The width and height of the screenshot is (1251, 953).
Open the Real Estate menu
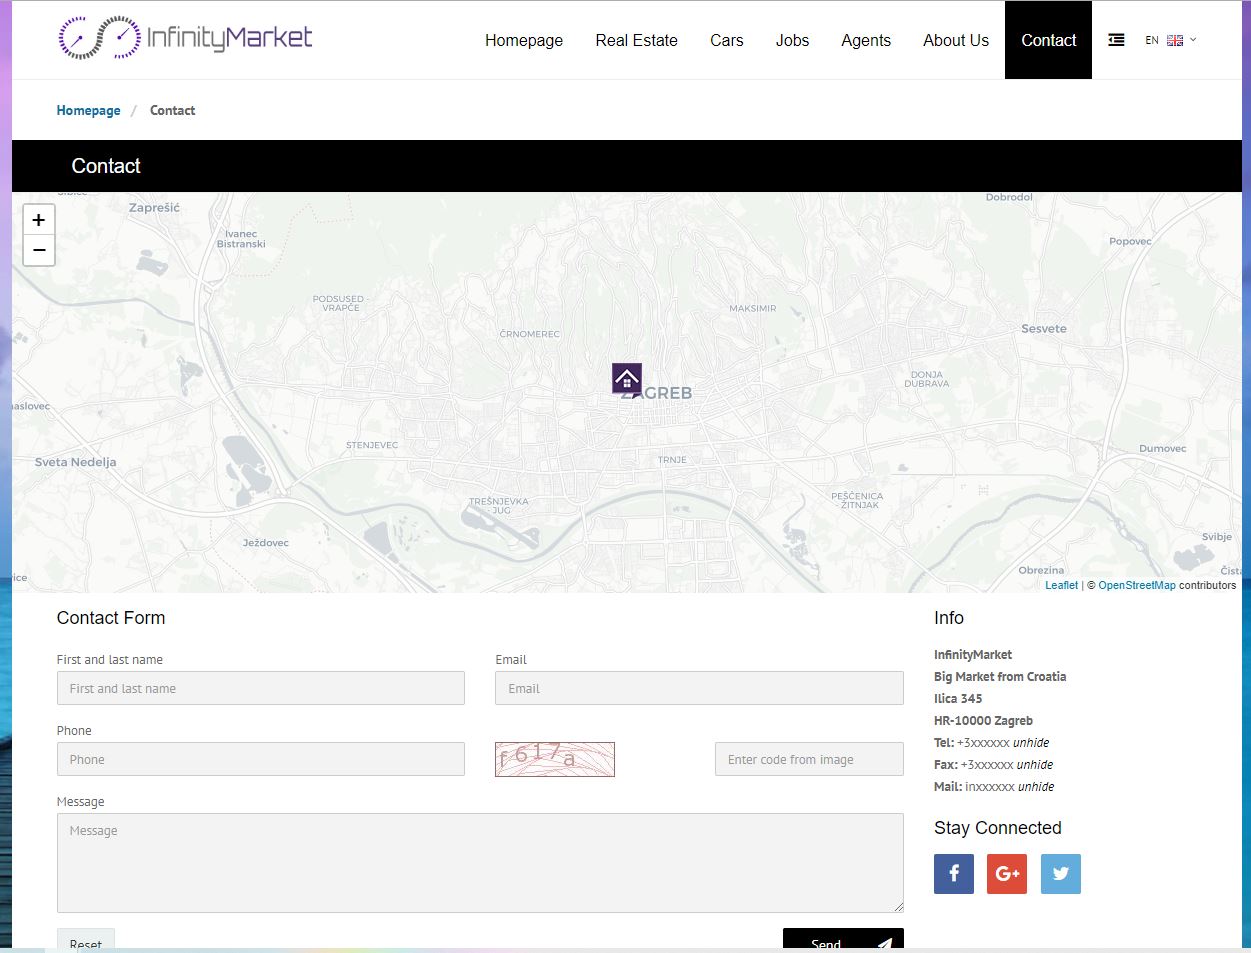pos(636,40)
